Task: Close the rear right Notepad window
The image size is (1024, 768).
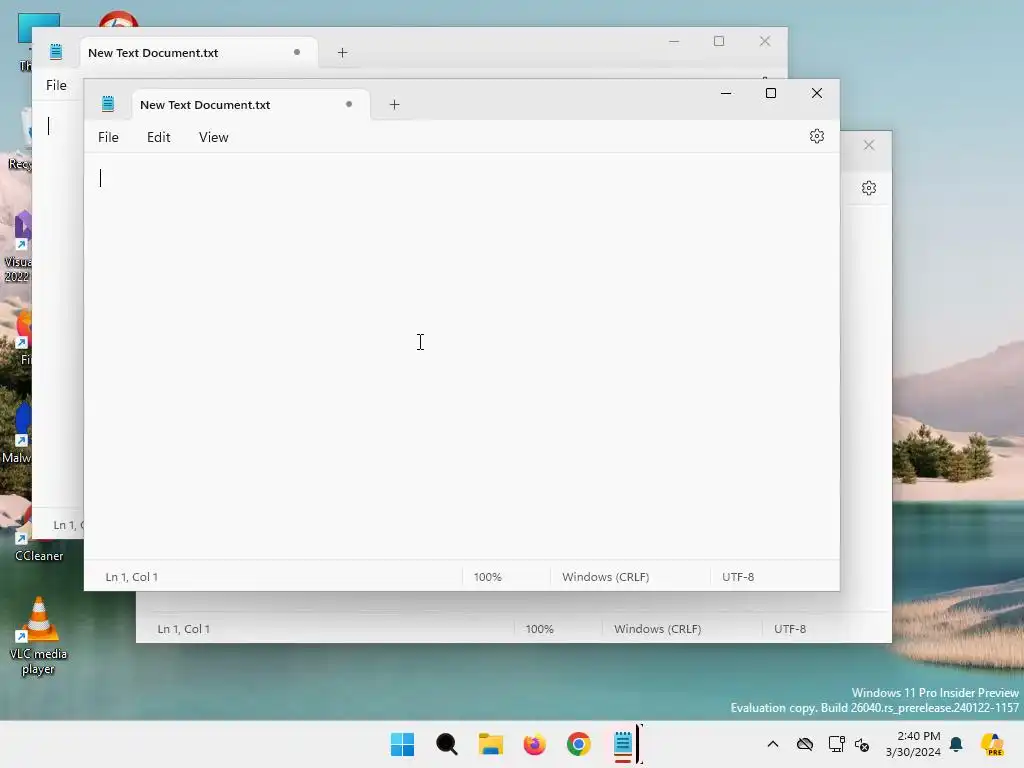Action: [869, 145]
